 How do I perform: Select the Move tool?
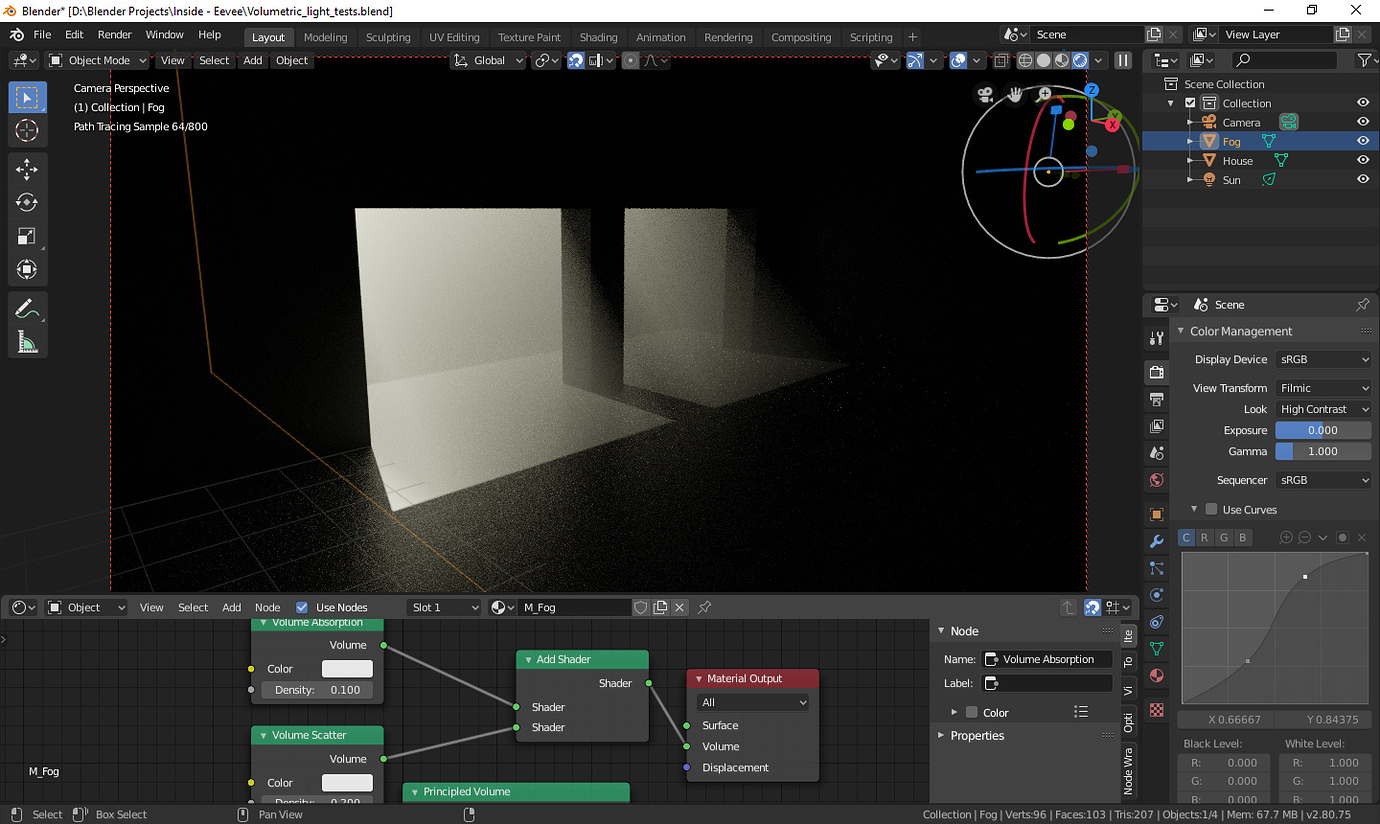click(x=27, y=169)
